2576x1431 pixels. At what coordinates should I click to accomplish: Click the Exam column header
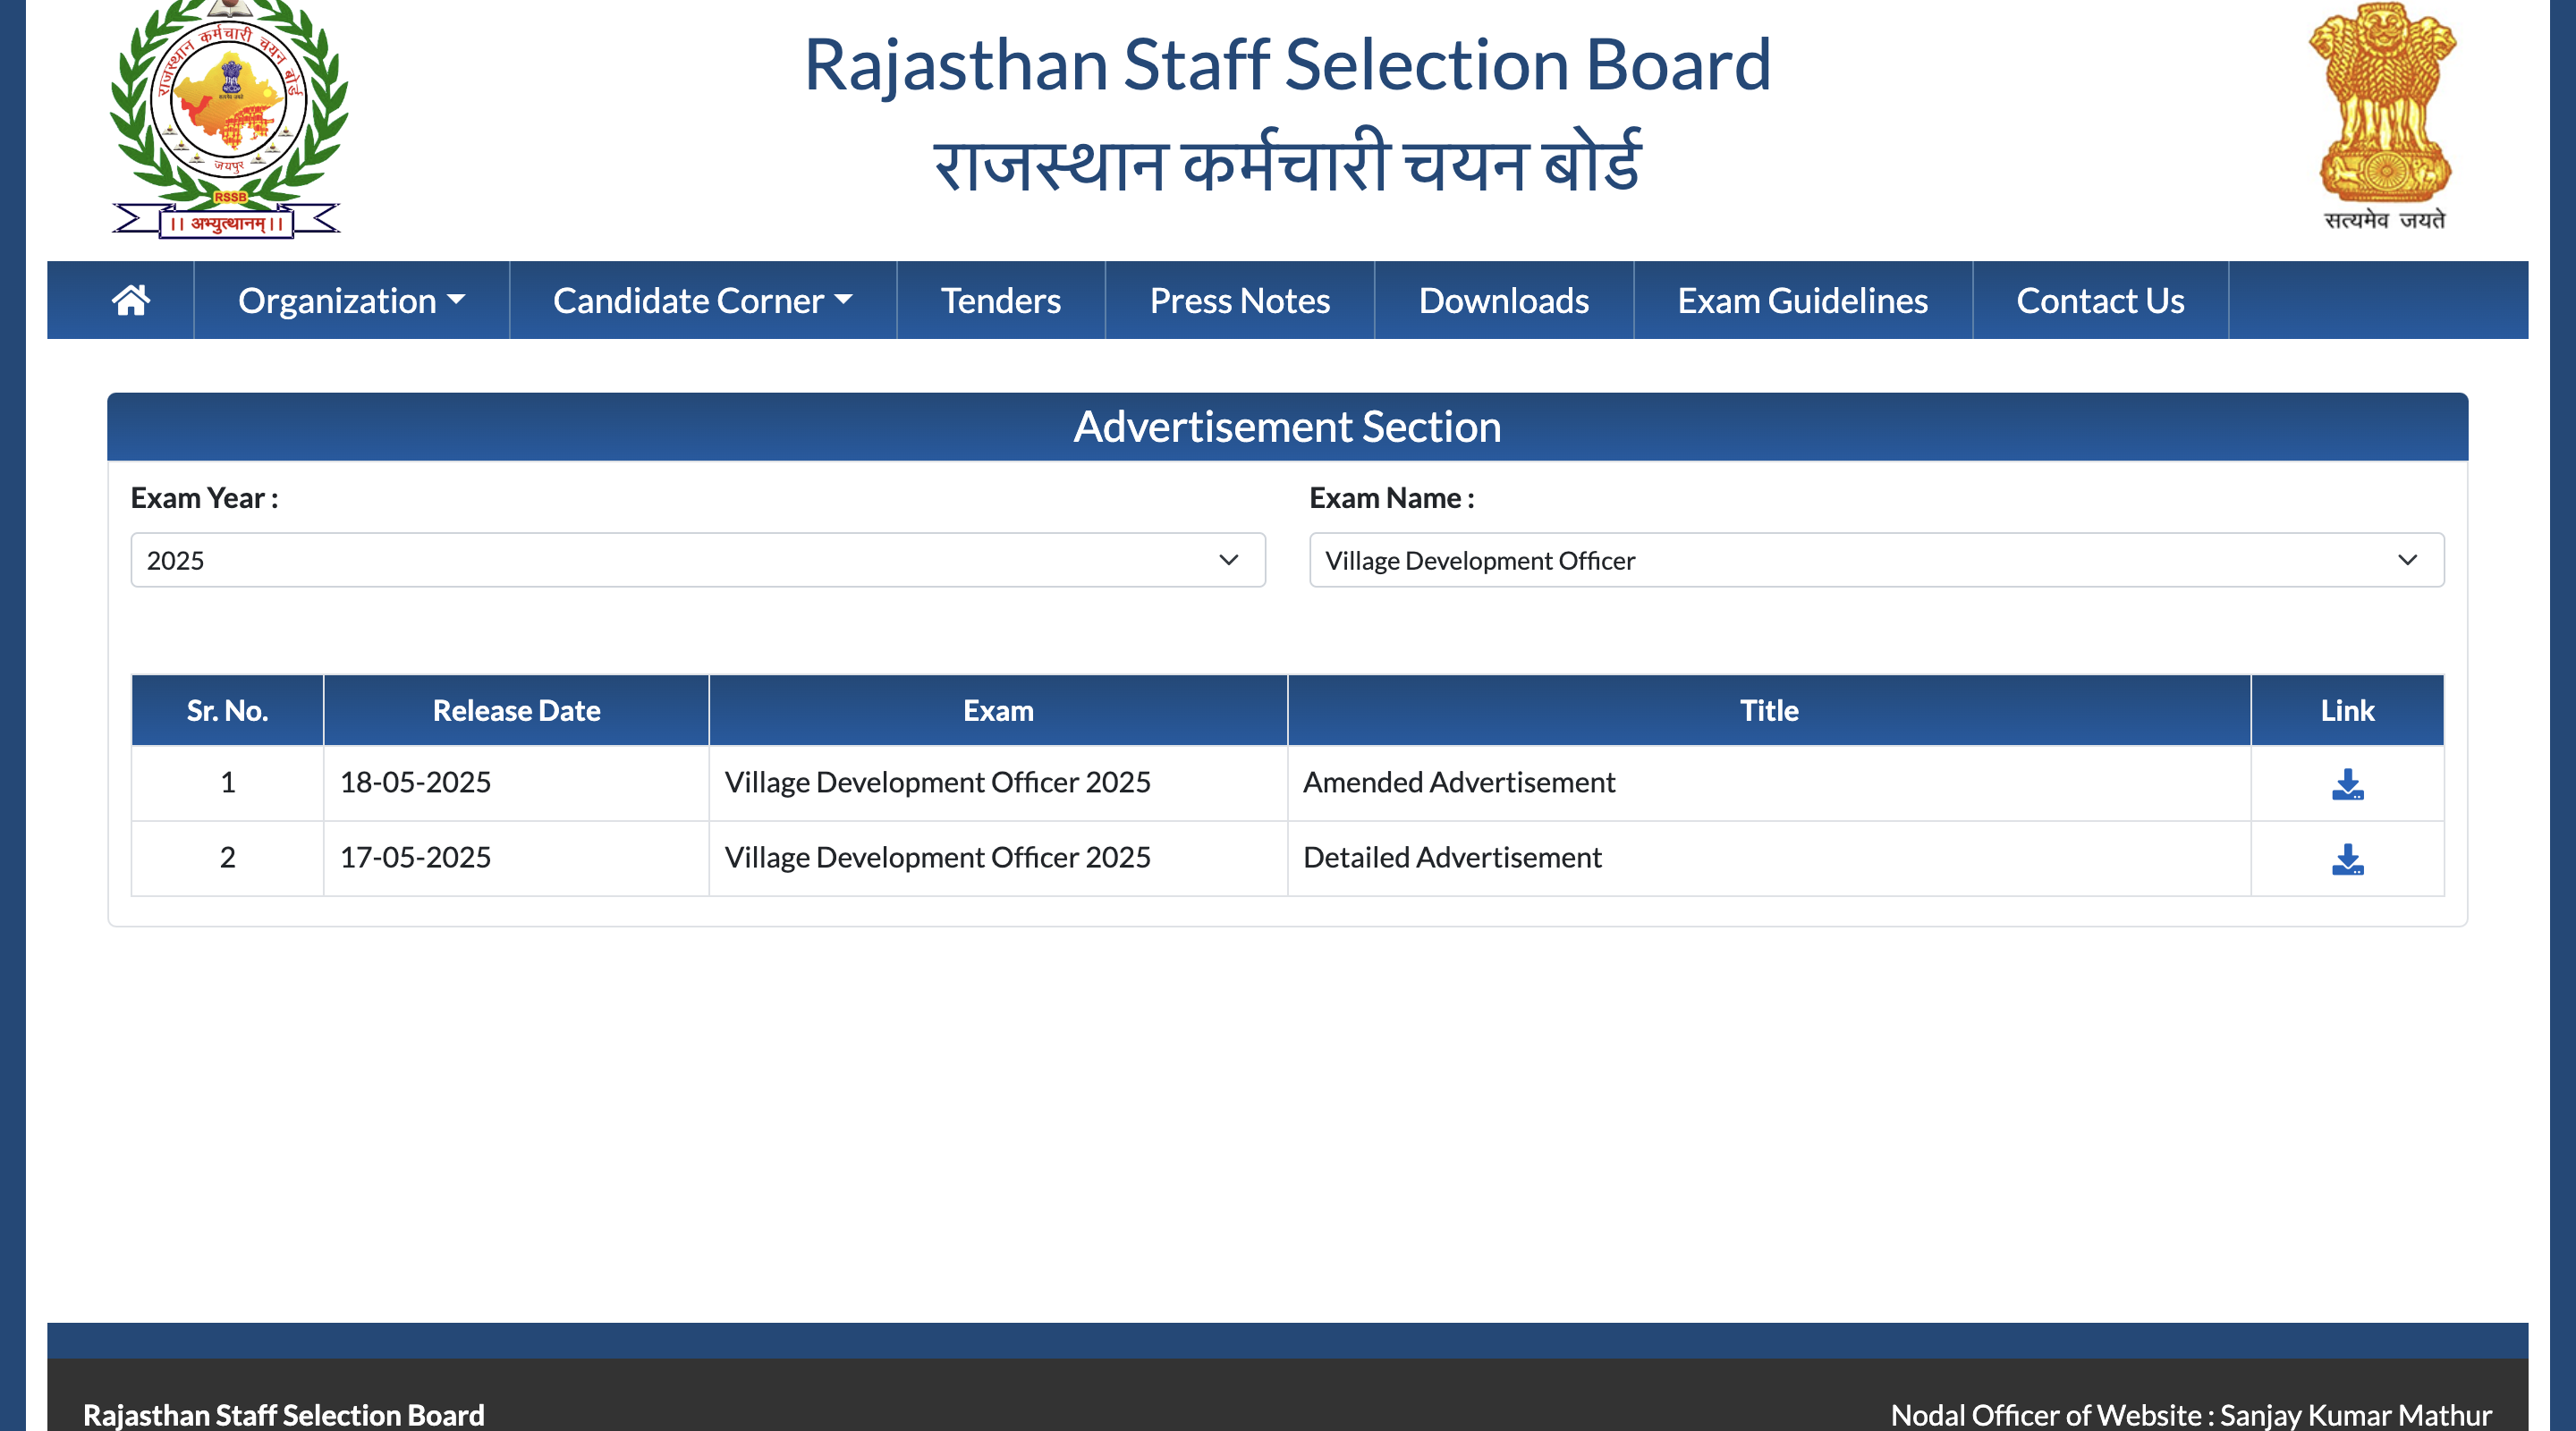tap(998, 710)
